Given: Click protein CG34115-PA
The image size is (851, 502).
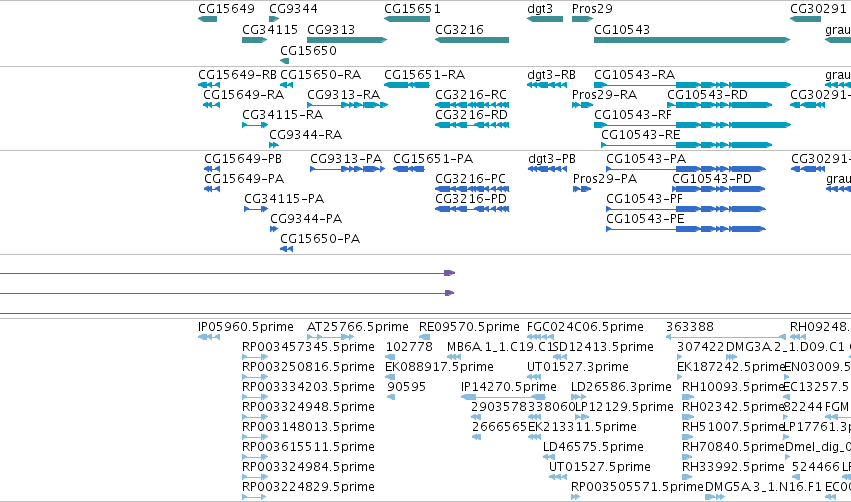Looking at the screenshot, I should [x=256, y=209].
